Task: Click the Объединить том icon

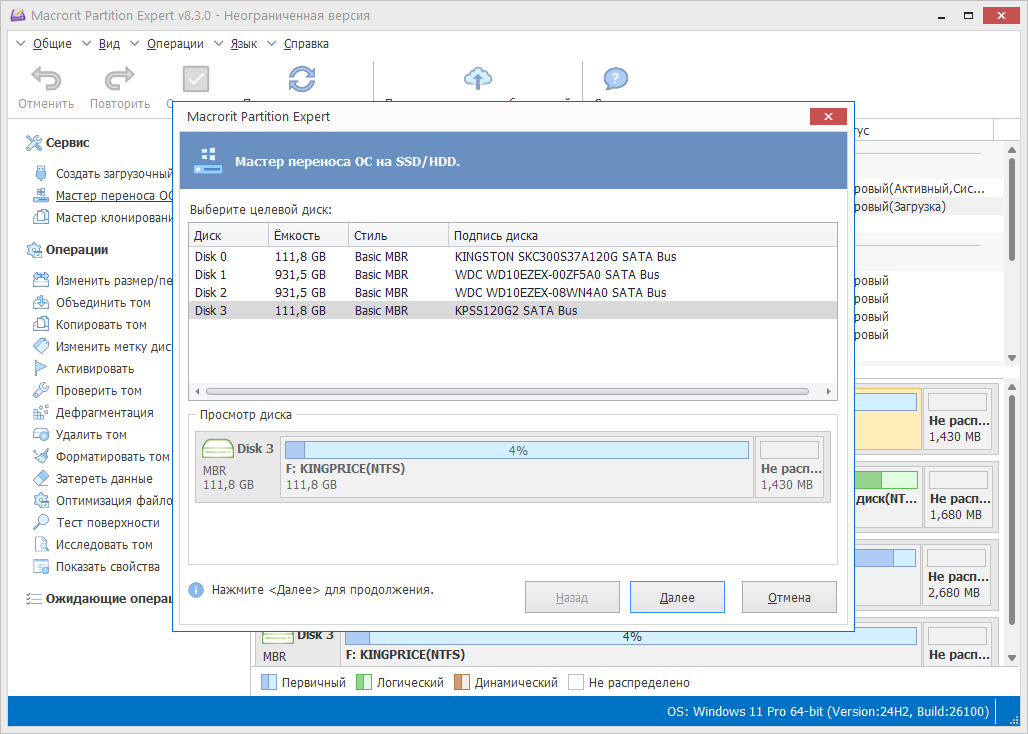Action: (41, 302)
